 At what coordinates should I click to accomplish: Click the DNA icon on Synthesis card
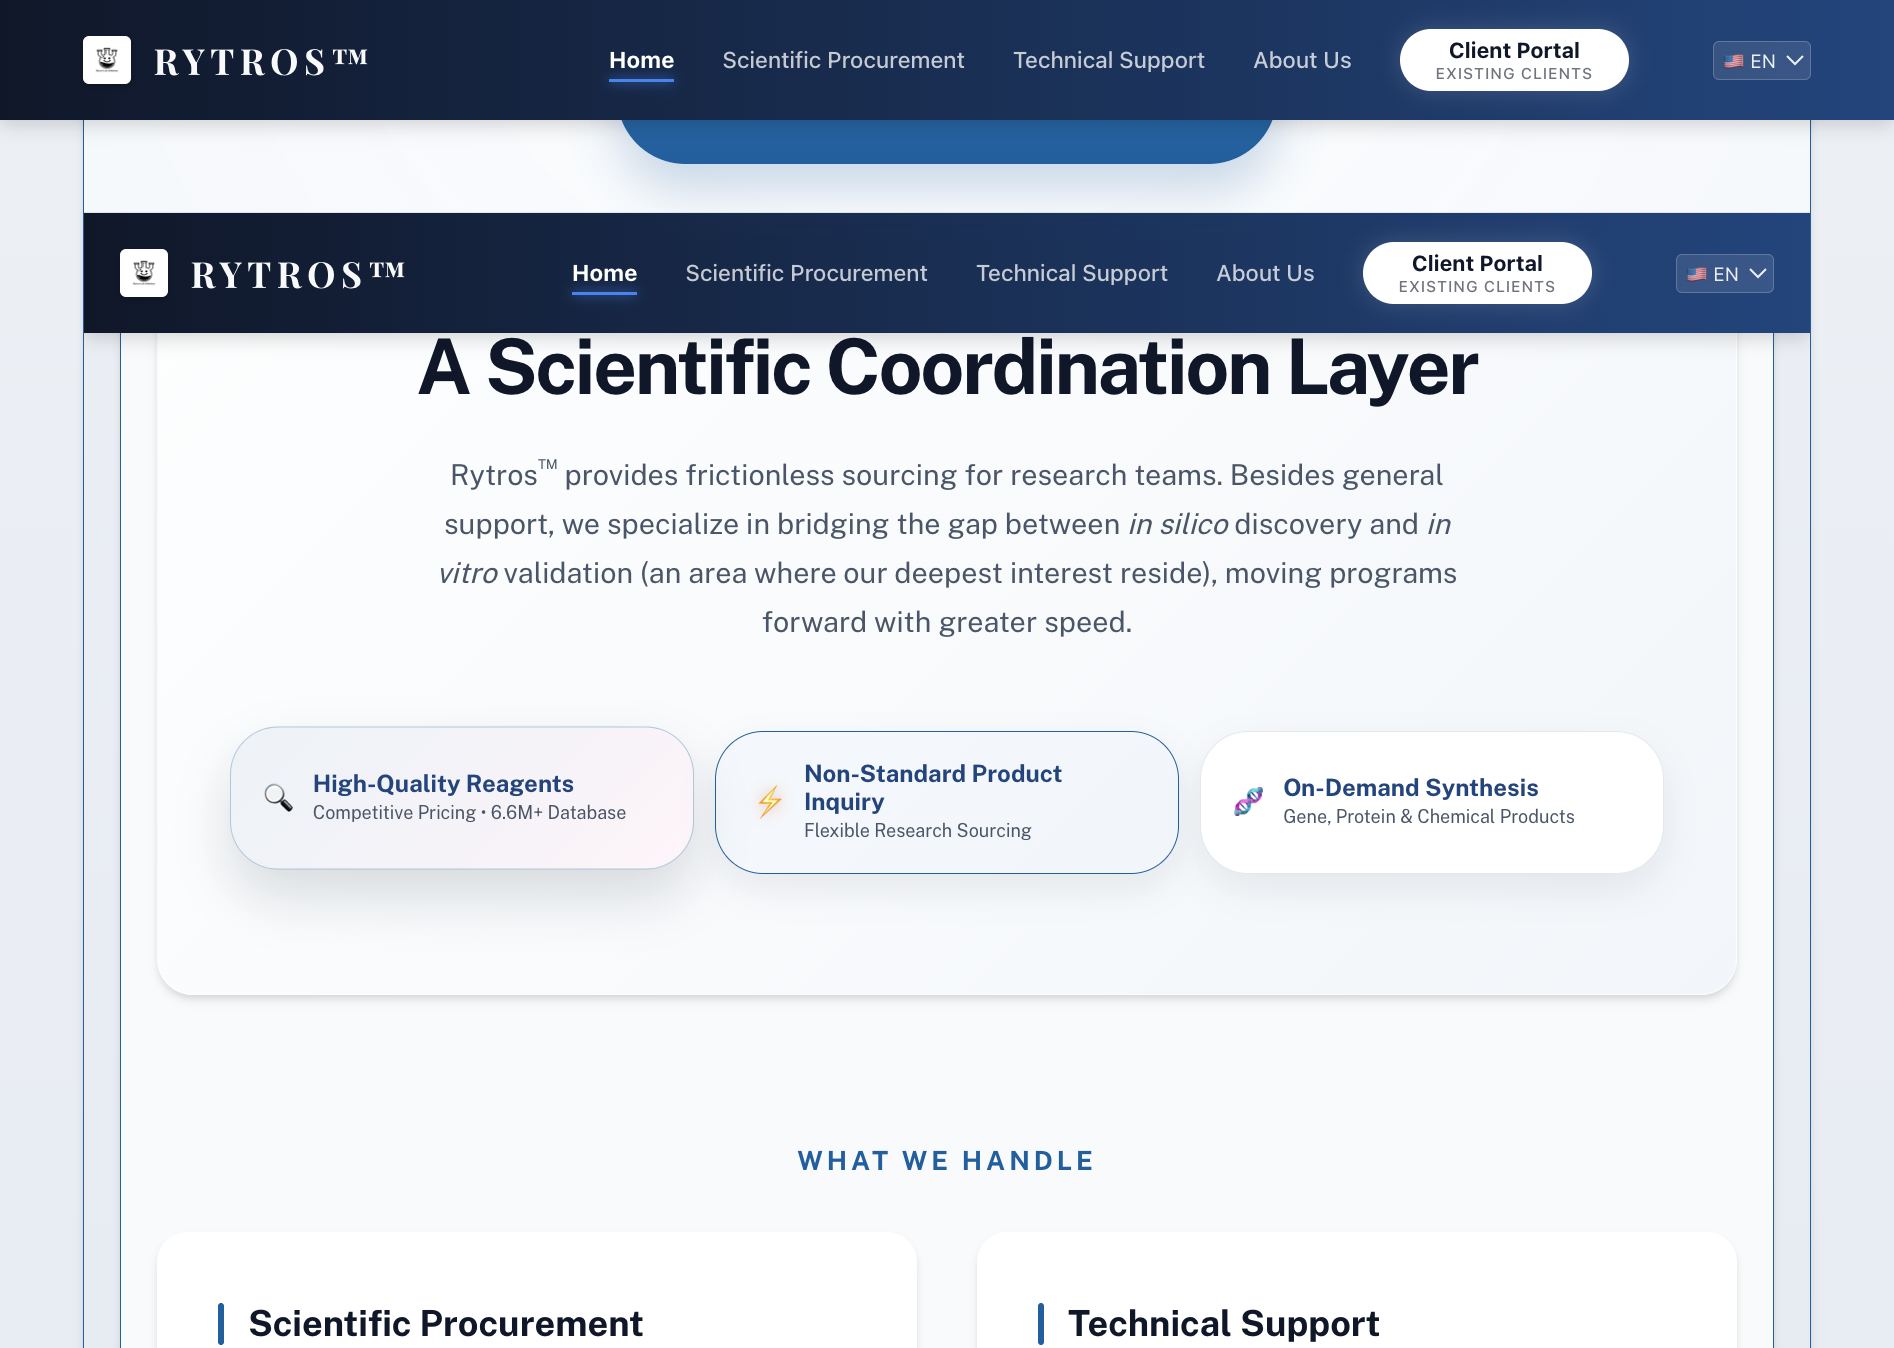pos(1248,802)
